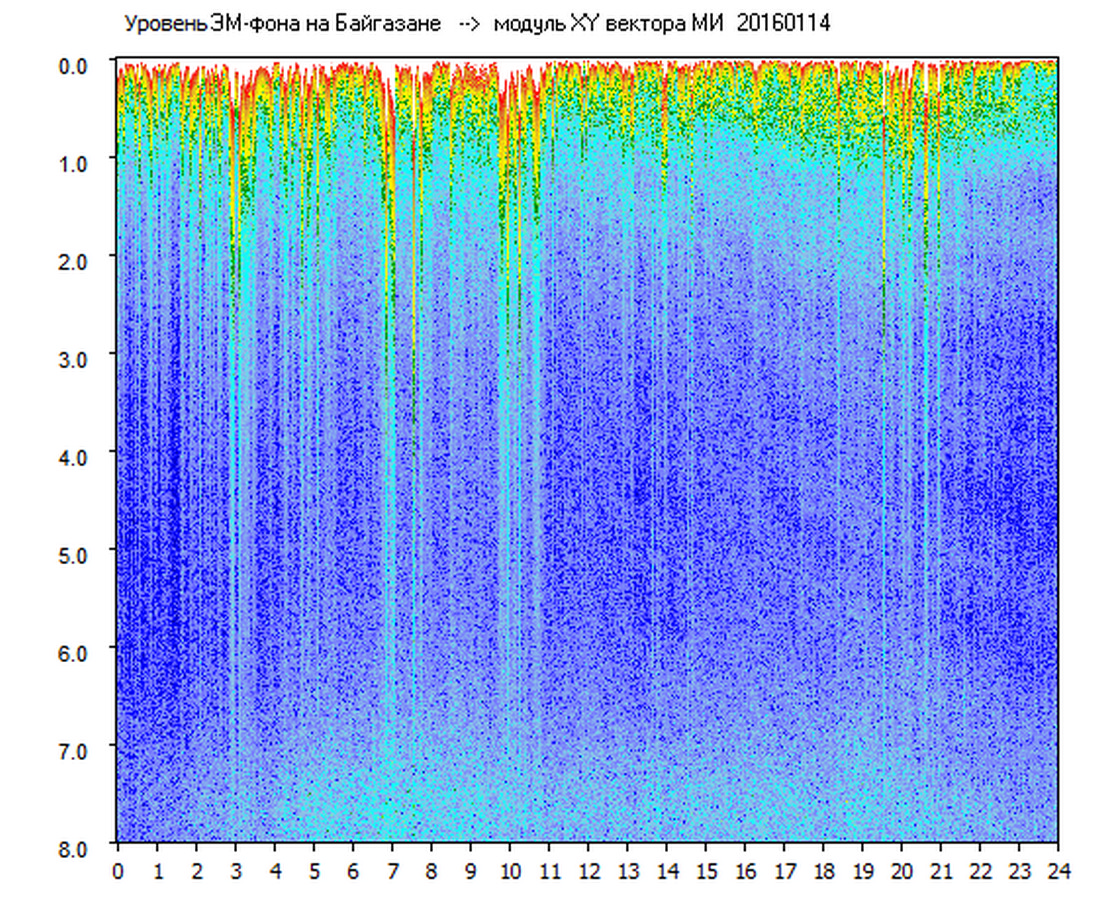The height and width of the screenshot is (900, 1096).
Task: Click the y-axis label 5.0
Action: [76, 553]
